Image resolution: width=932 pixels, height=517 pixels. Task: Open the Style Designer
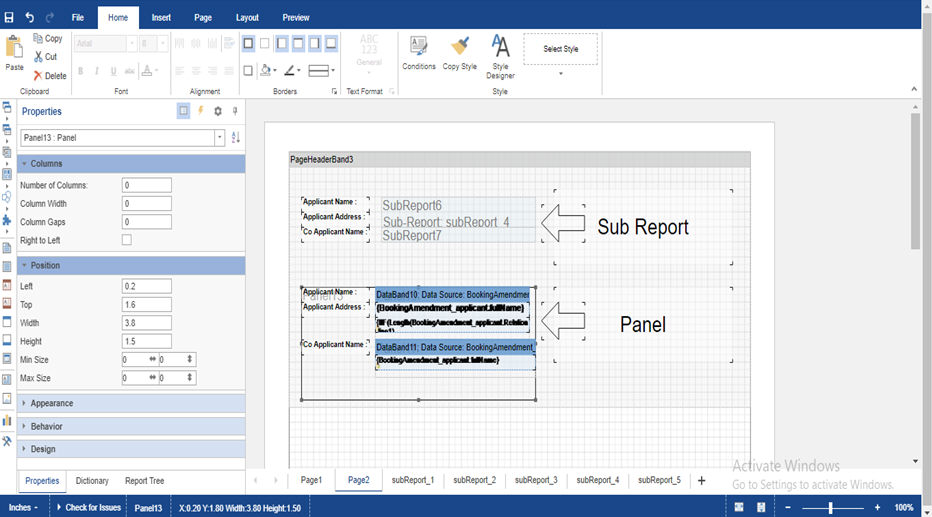click(x=500, y=57)
